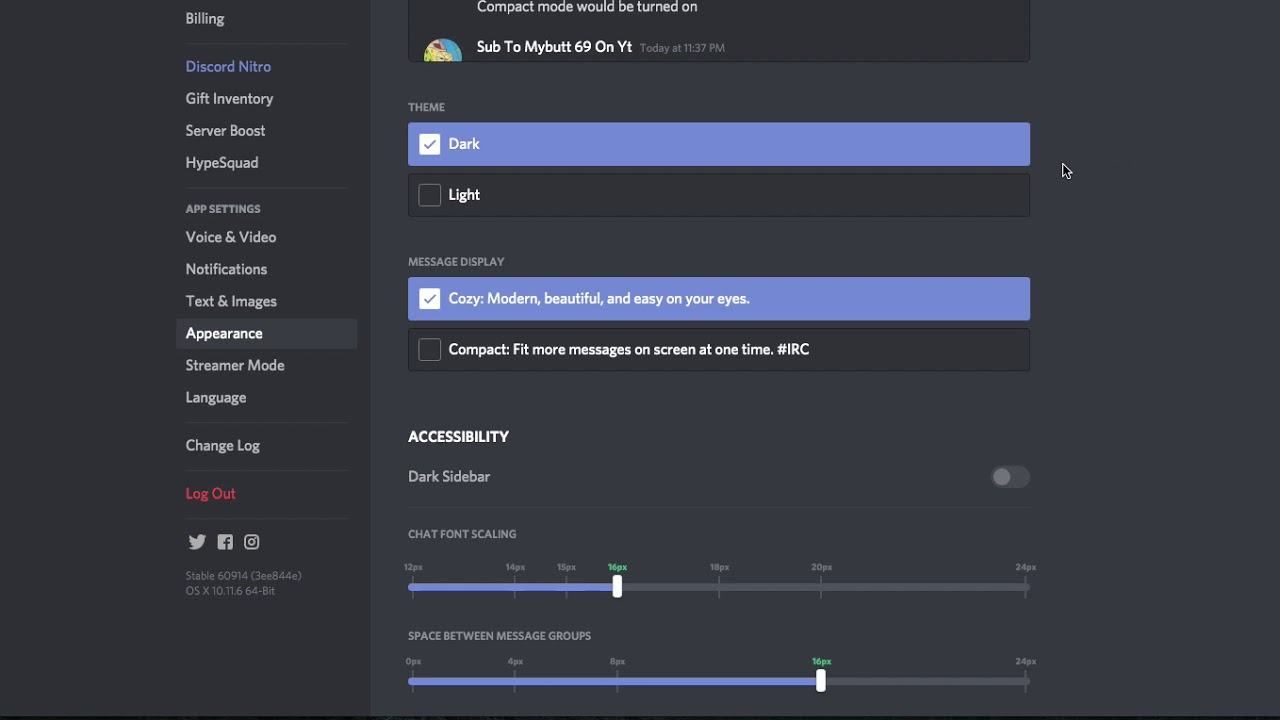Image resolution: width=1280 pixels, height=720 pixels.
Task: Open Discord's Twitter page icon
Action: coord(197,542)
